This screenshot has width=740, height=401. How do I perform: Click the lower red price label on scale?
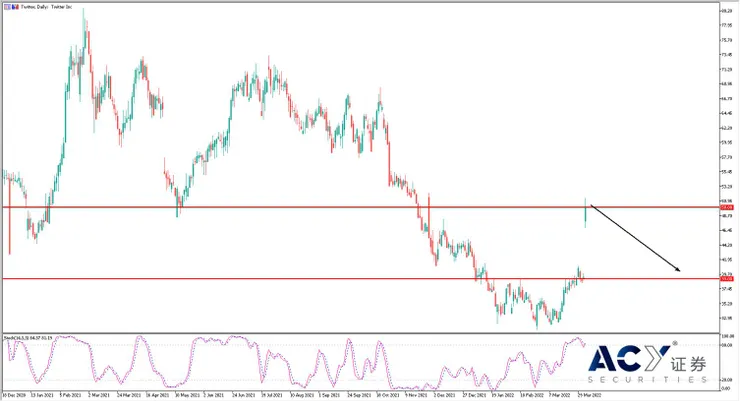[726, 279]
